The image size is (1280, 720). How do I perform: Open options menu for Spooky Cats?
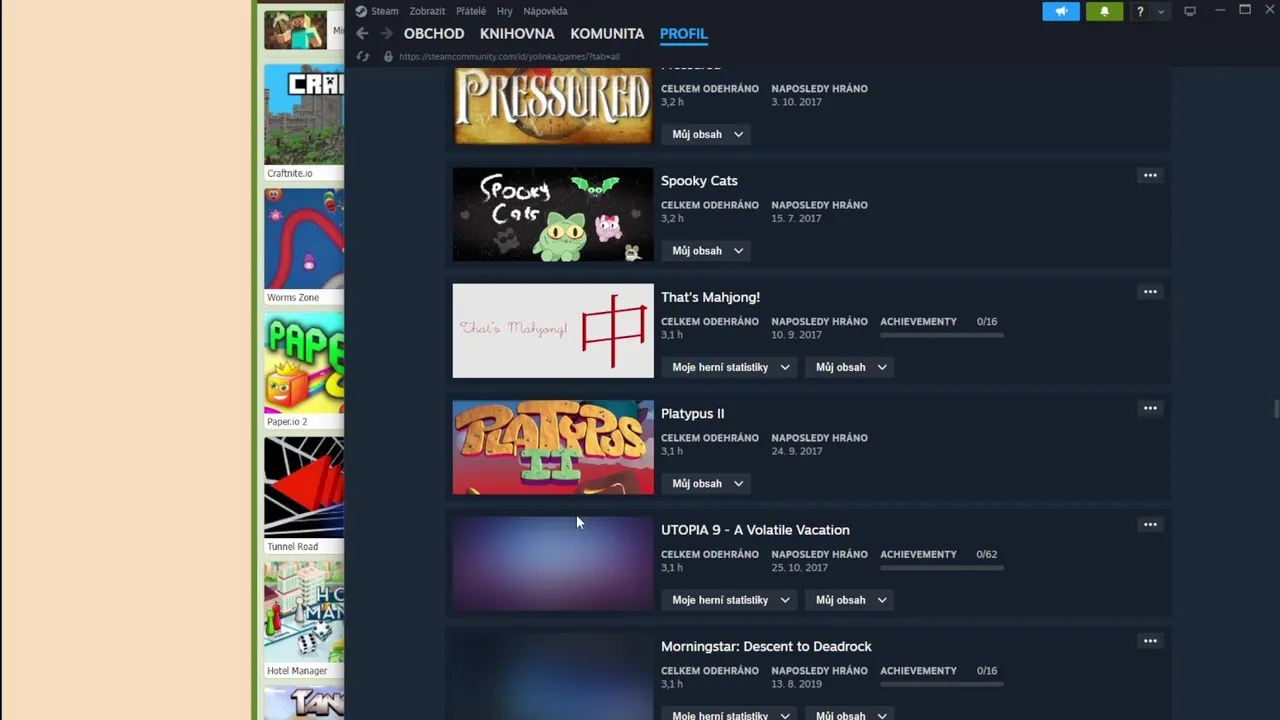(1150, 176)
